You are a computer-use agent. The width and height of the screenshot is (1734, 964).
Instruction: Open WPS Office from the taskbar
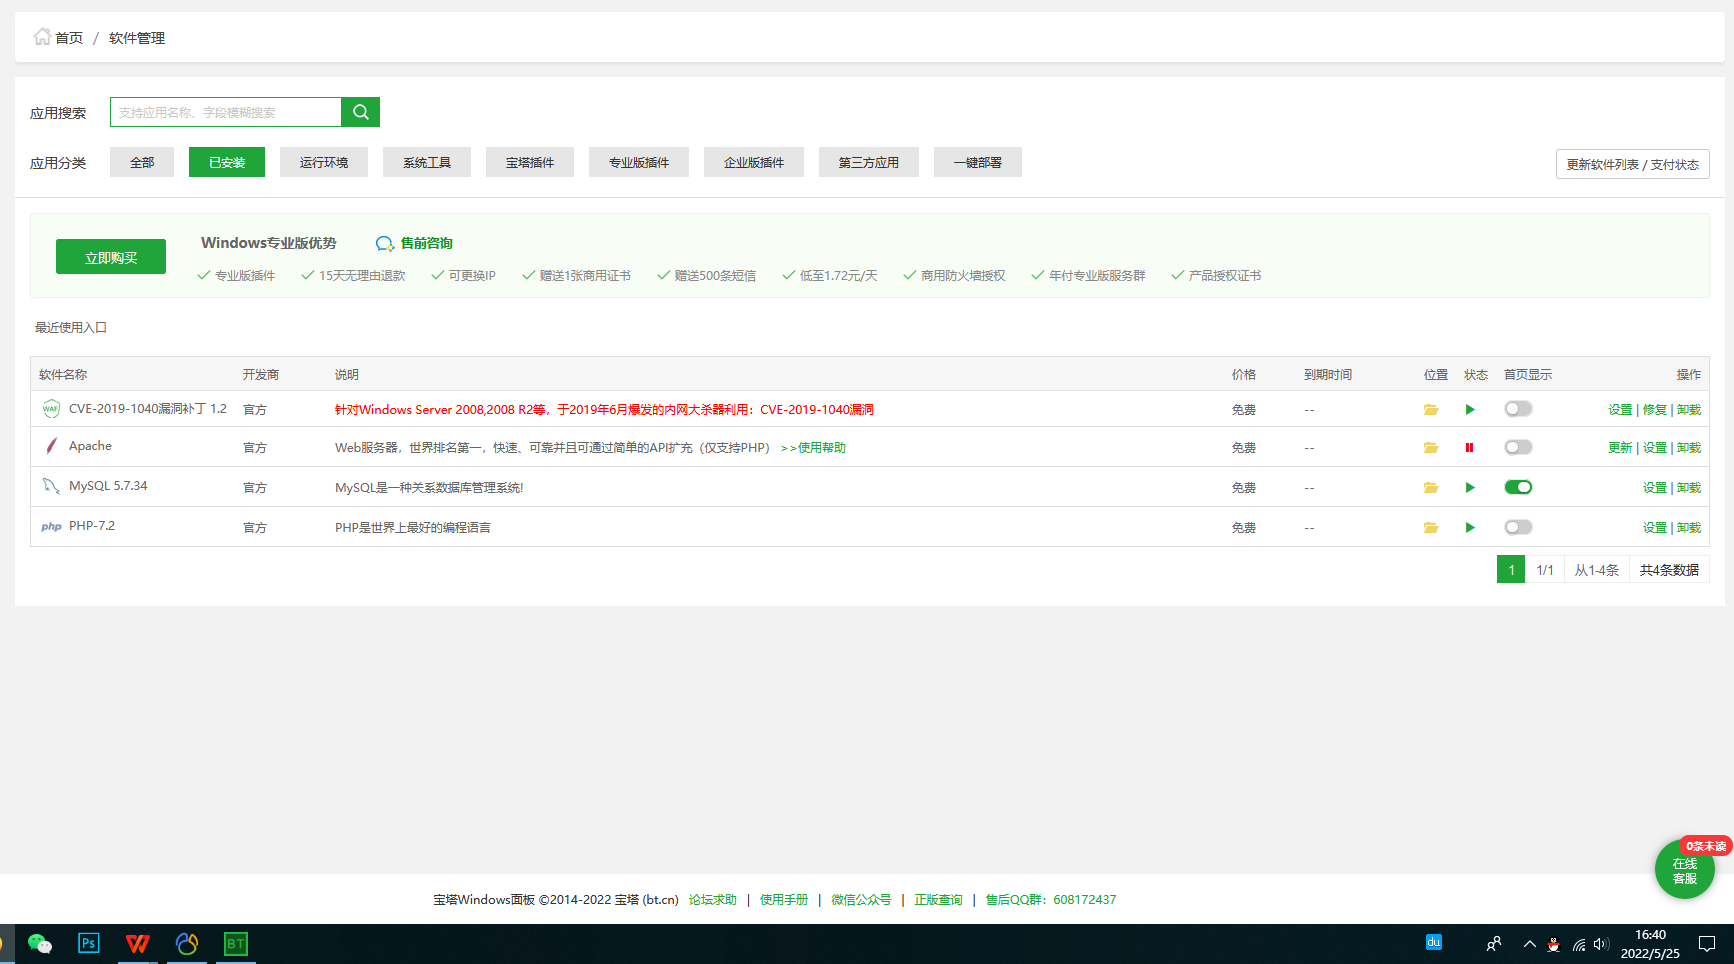[137, 943]
